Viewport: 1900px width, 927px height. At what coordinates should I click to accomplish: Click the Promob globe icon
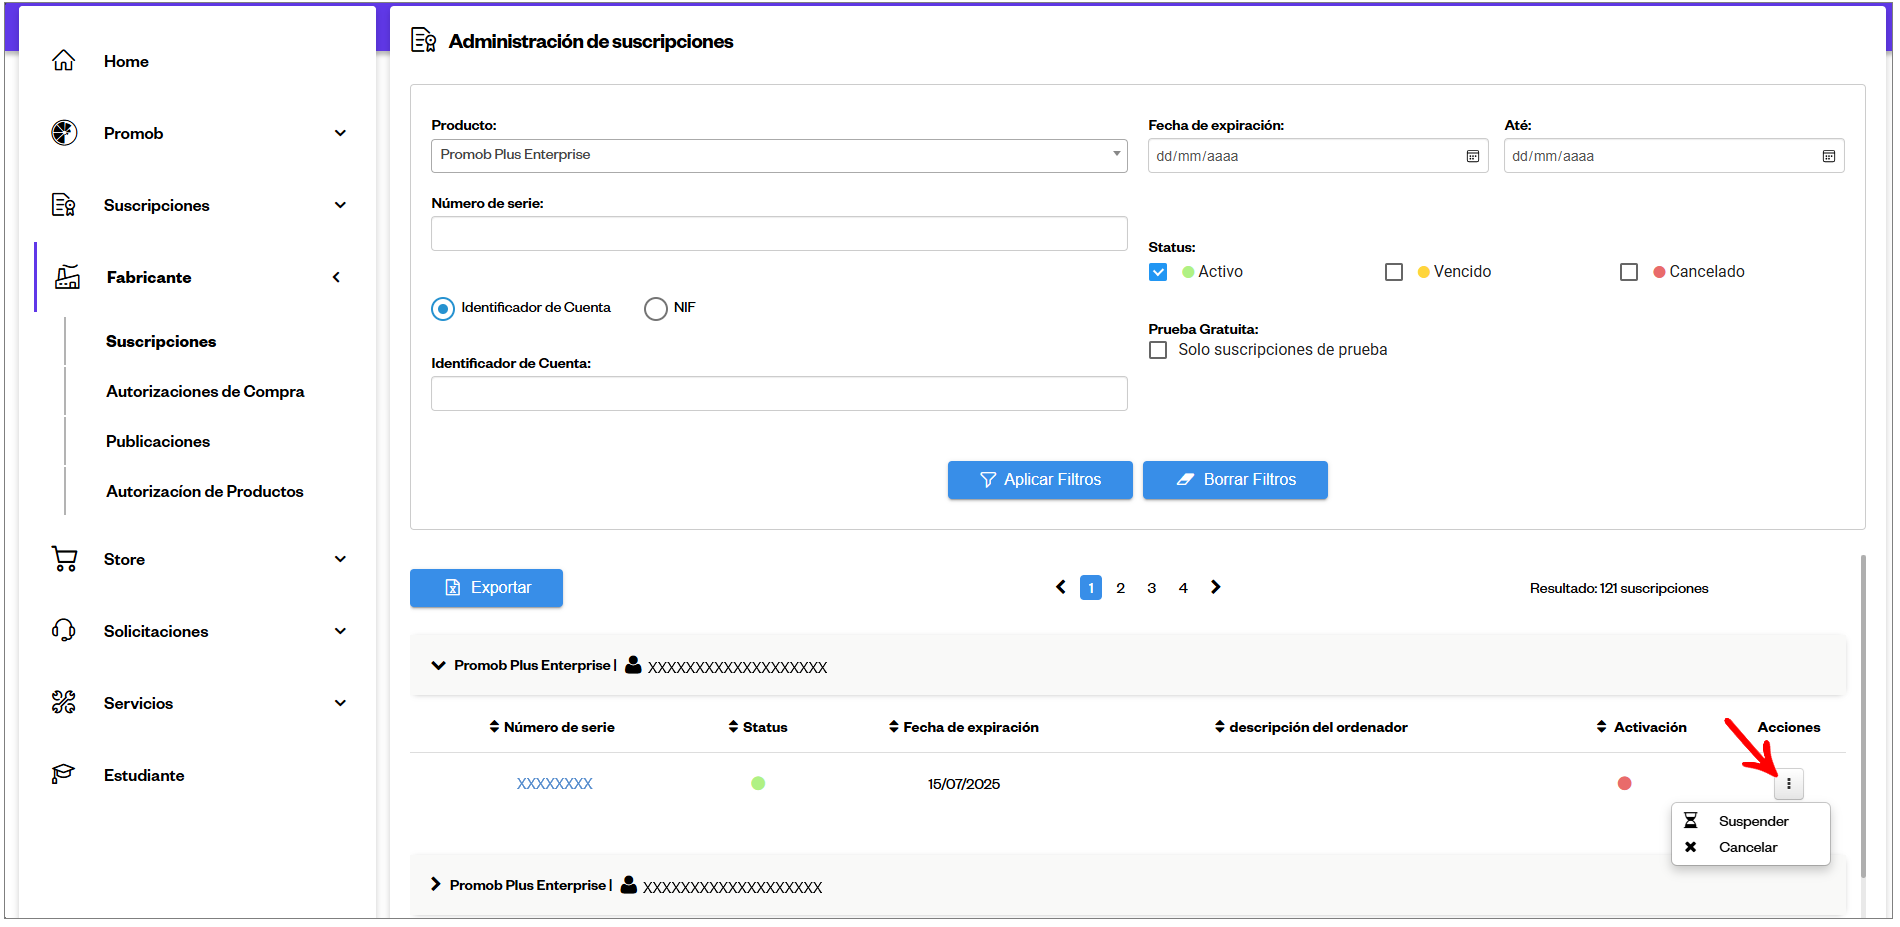pyautogui.click(x=64, y=133)
